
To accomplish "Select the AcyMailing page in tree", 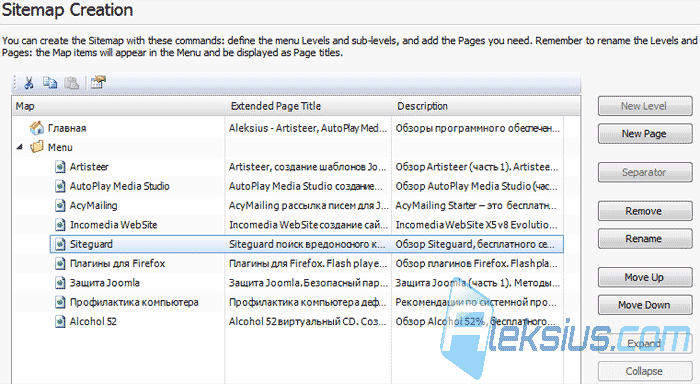I will [93, 205].
